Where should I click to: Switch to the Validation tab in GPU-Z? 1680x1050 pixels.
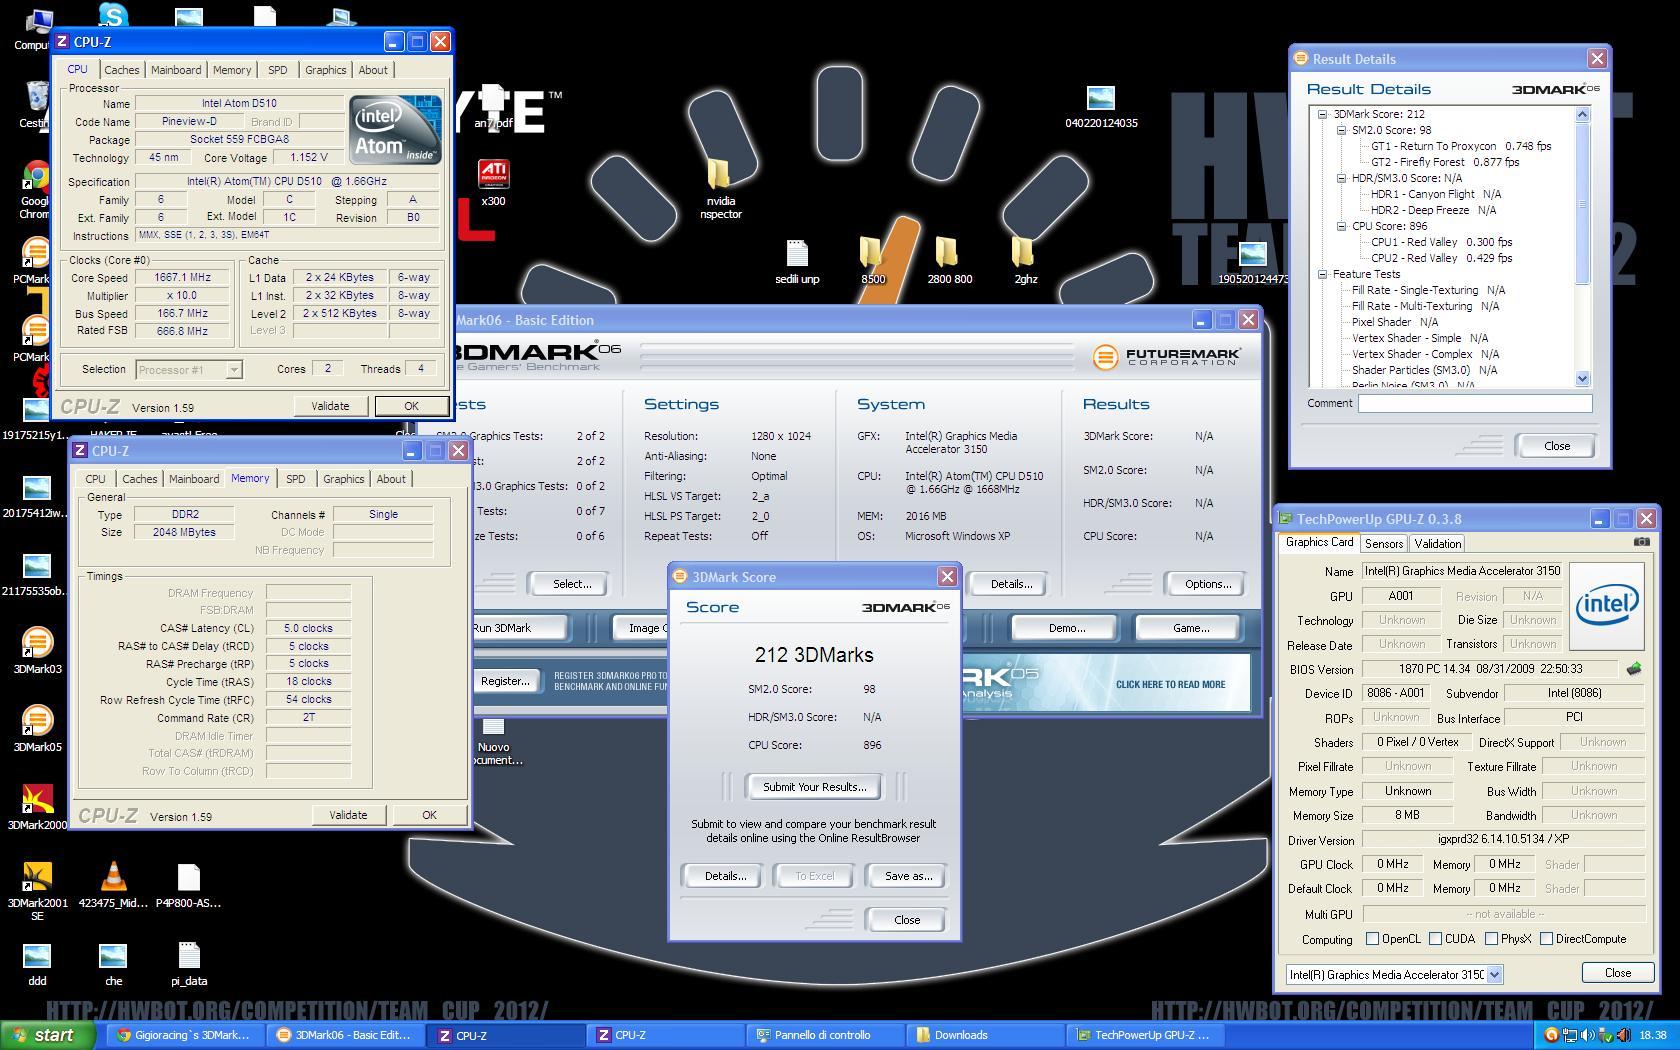(1438, 543)
